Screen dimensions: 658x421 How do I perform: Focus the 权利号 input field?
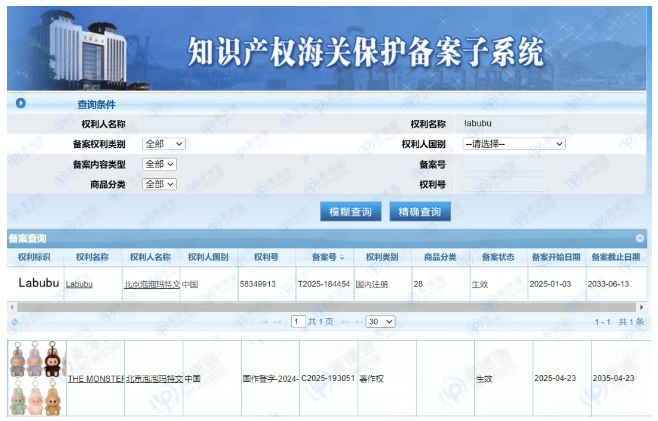tap(505, 184)
